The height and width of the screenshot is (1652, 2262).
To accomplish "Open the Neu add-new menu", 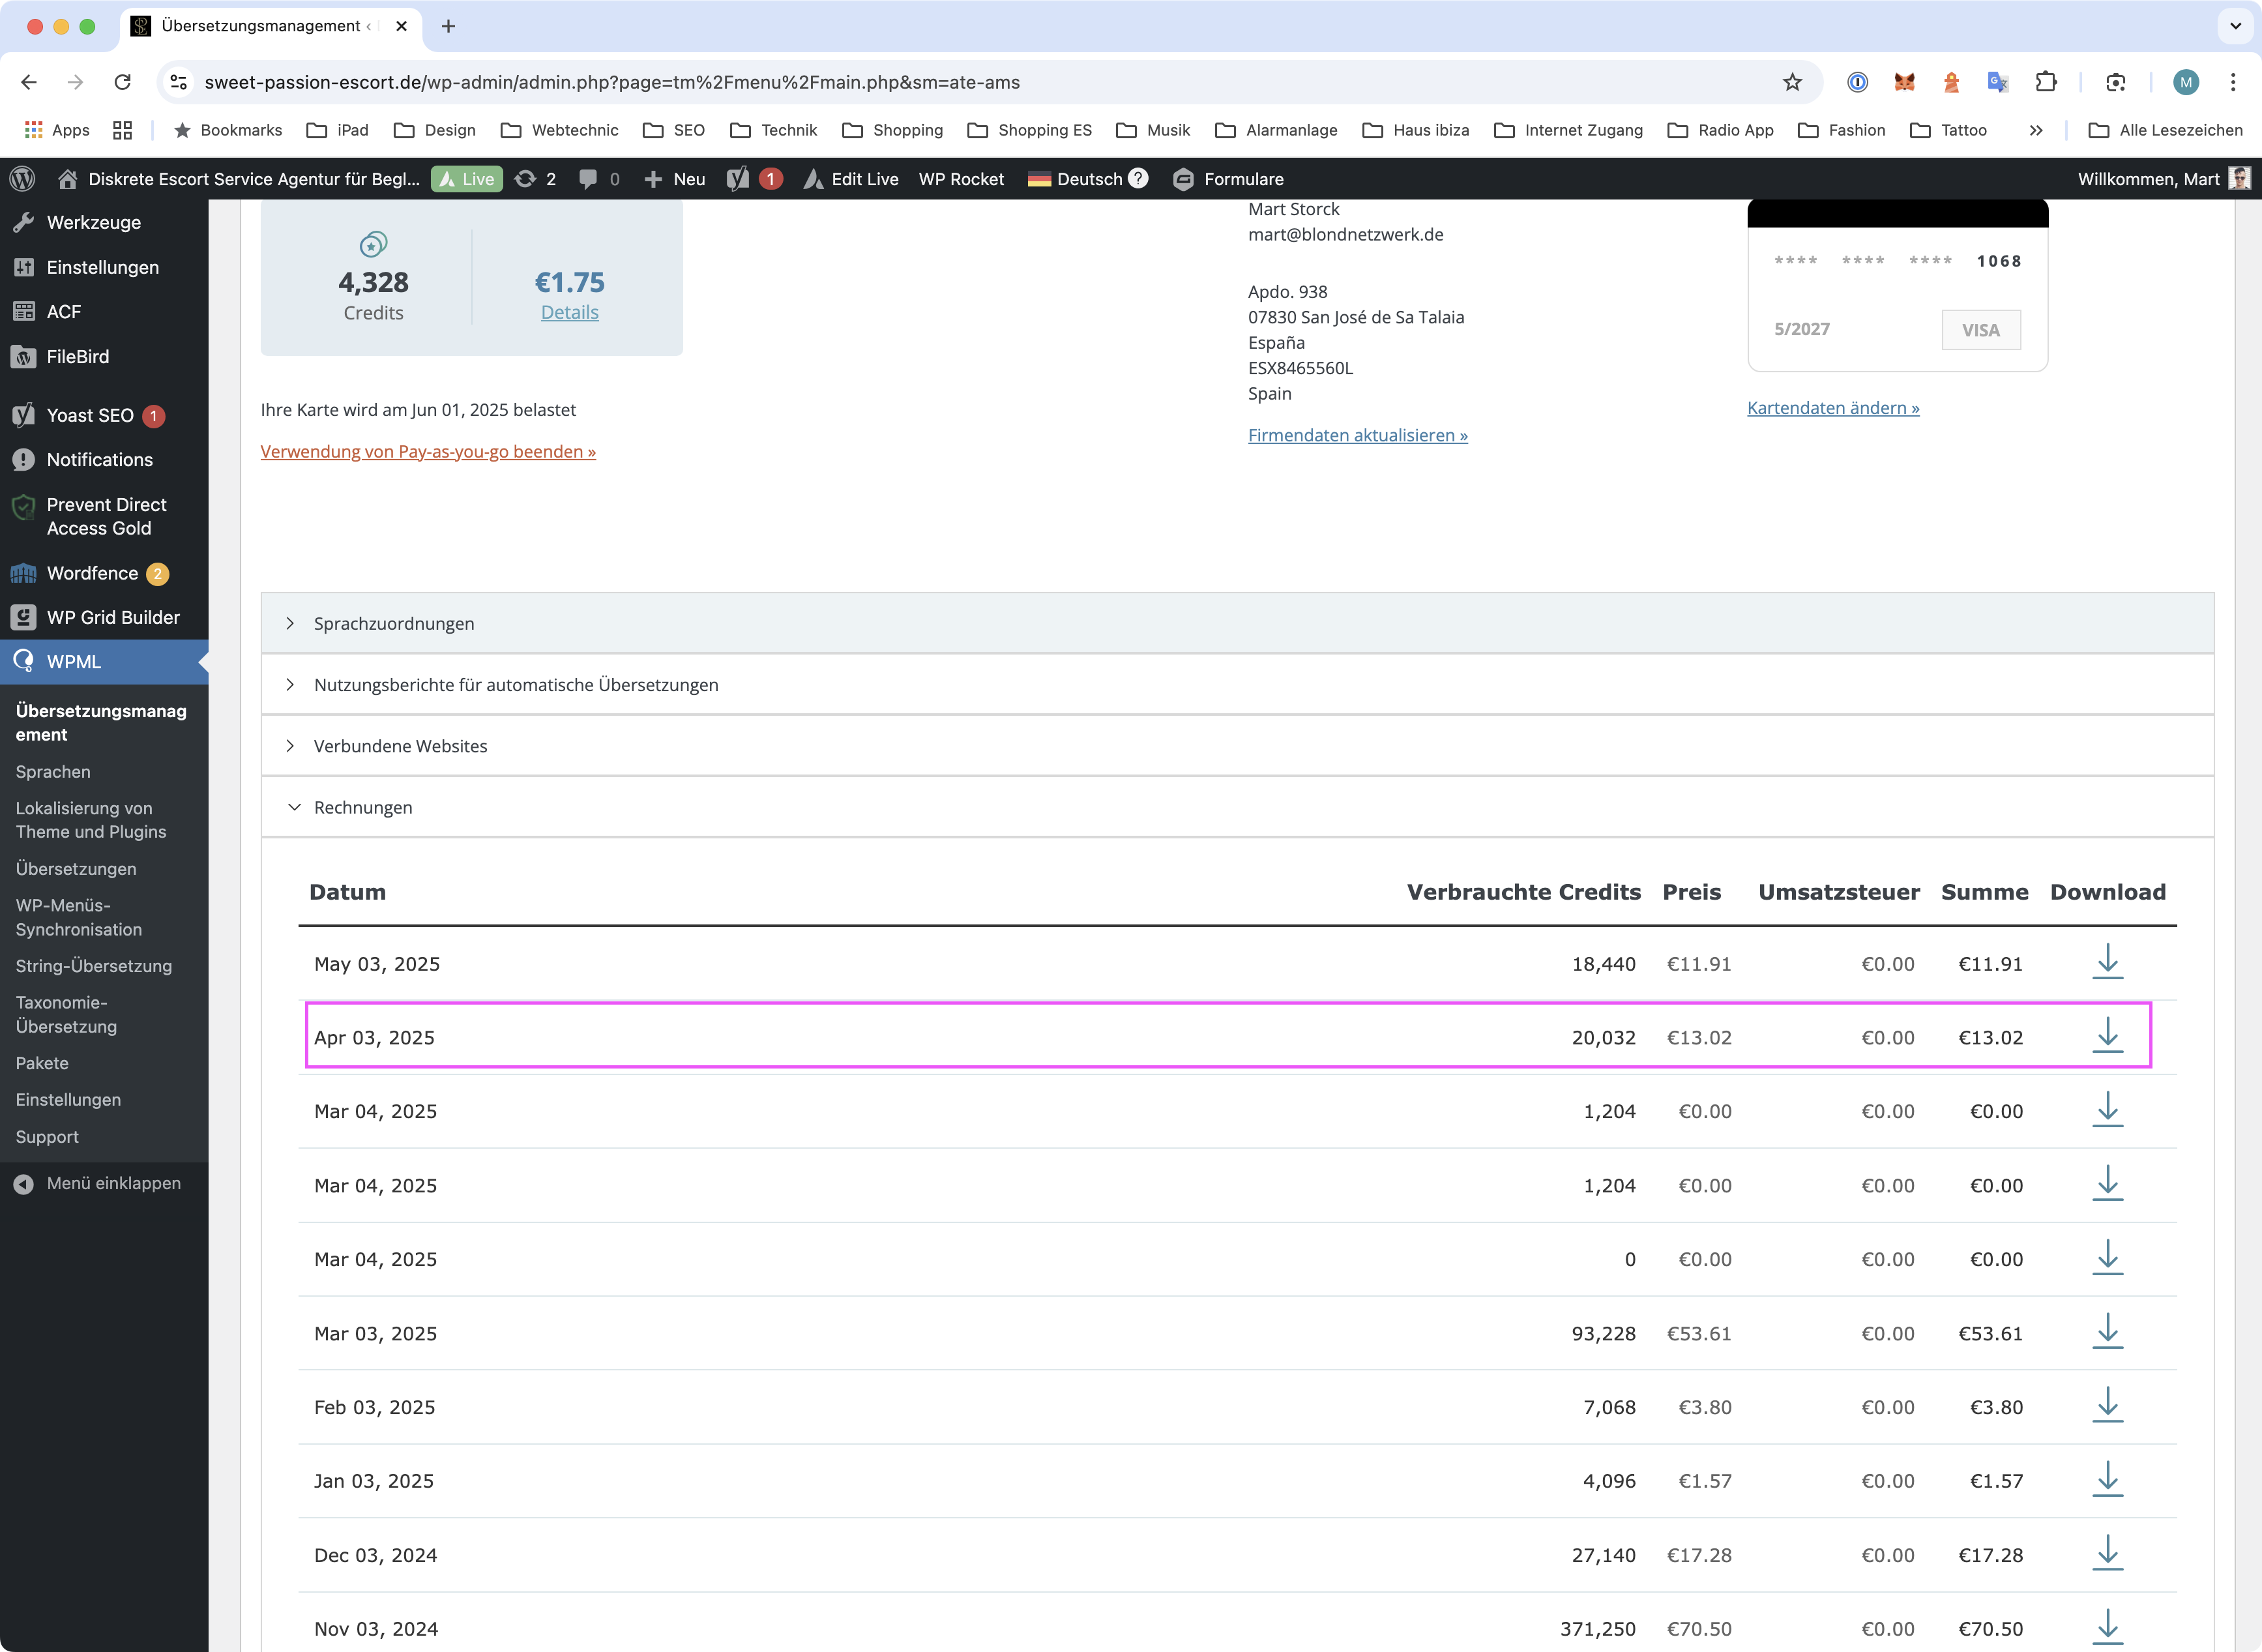I will pyautogui.click(x=675, y=179).
